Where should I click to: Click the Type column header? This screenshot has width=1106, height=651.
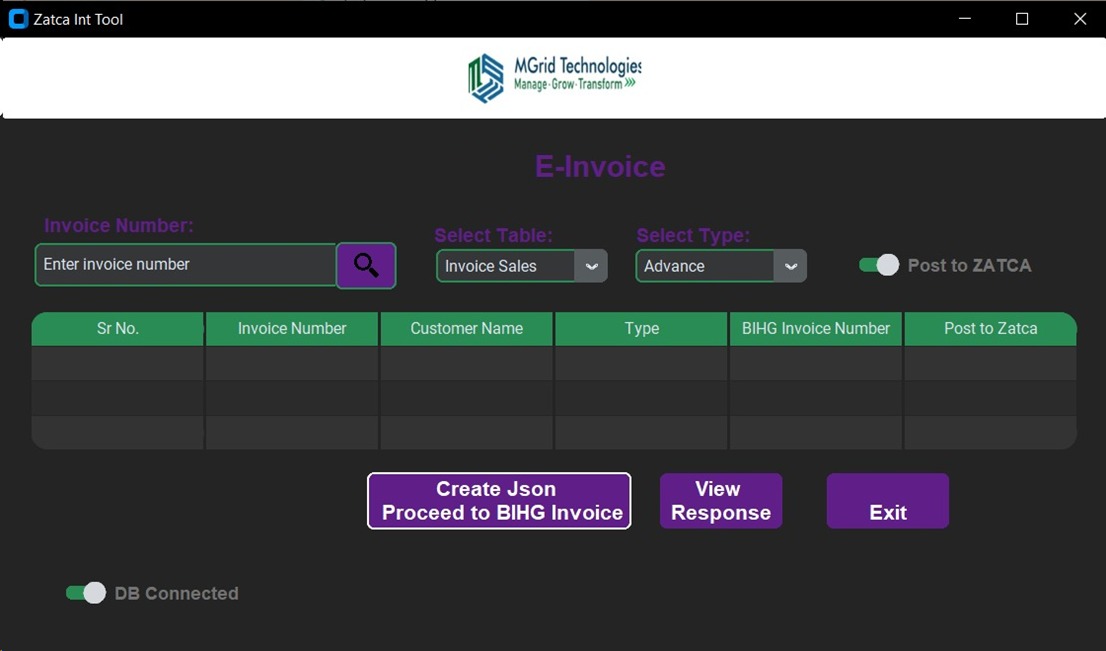coord(641,329)
